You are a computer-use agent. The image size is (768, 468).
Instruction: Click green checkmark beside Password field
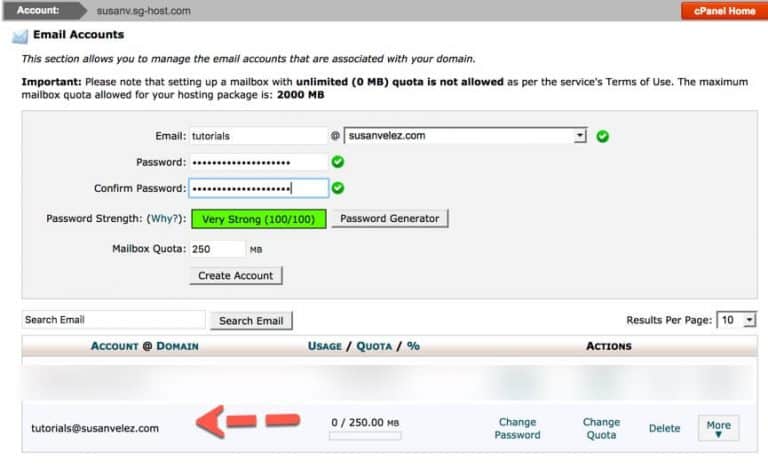point(338,161)
